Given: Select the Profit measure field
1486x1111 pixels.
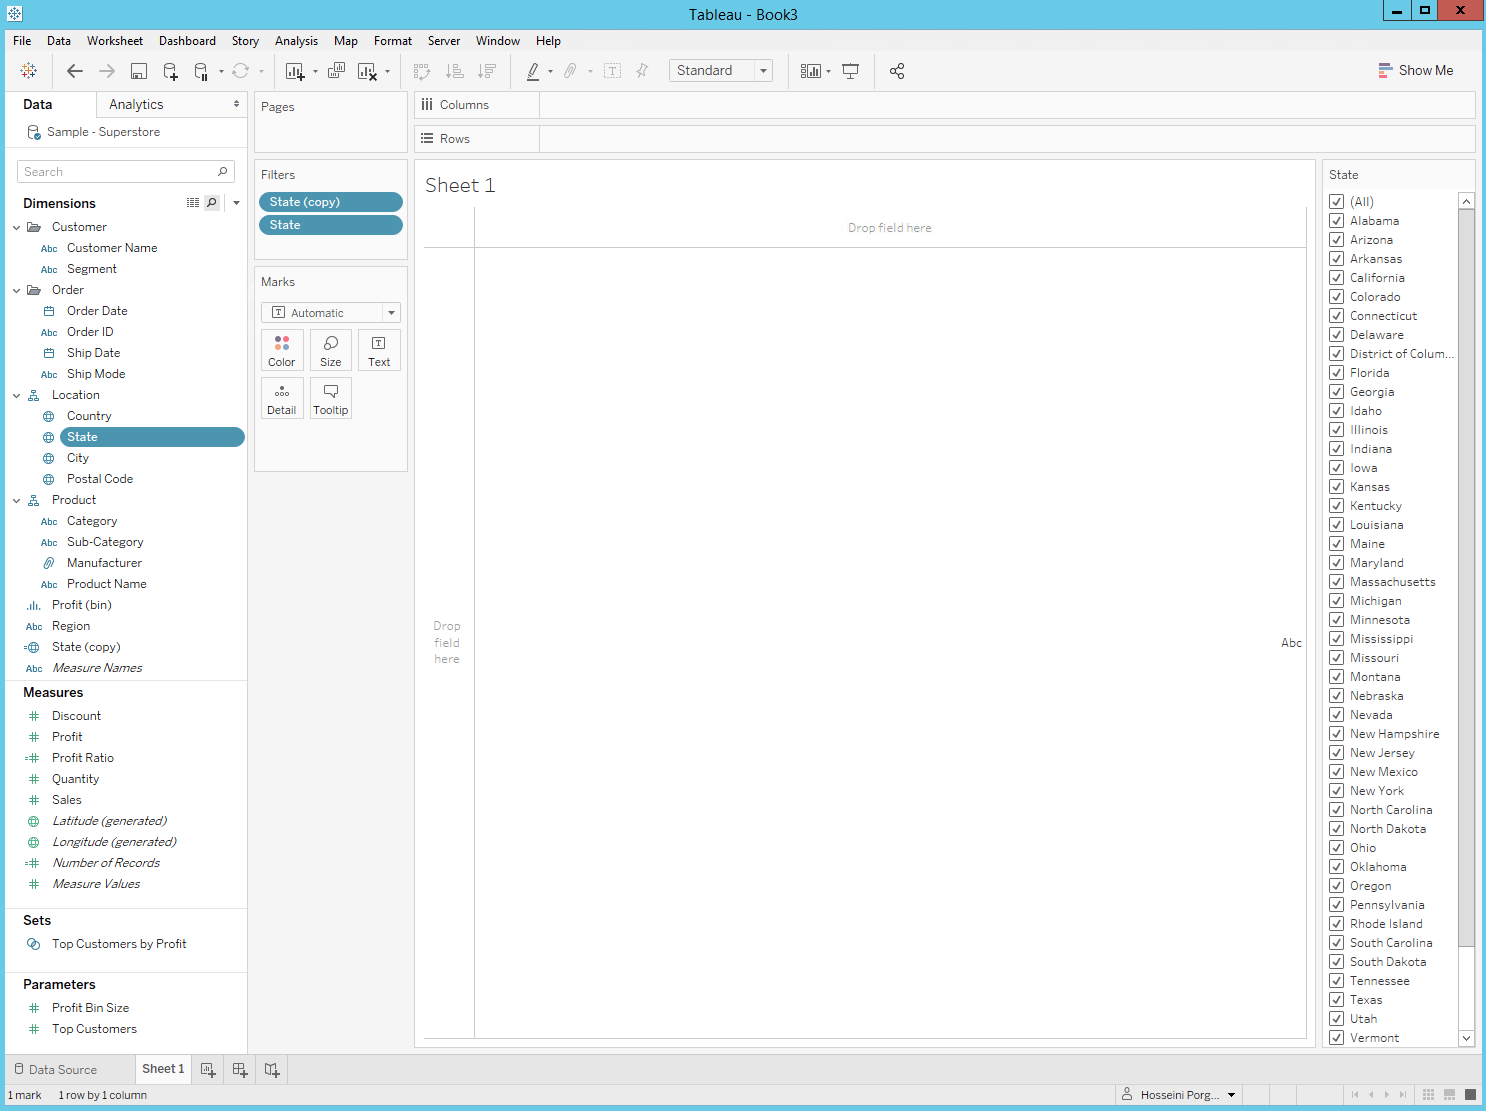Looking at the screenshot, I should point(67,737).
